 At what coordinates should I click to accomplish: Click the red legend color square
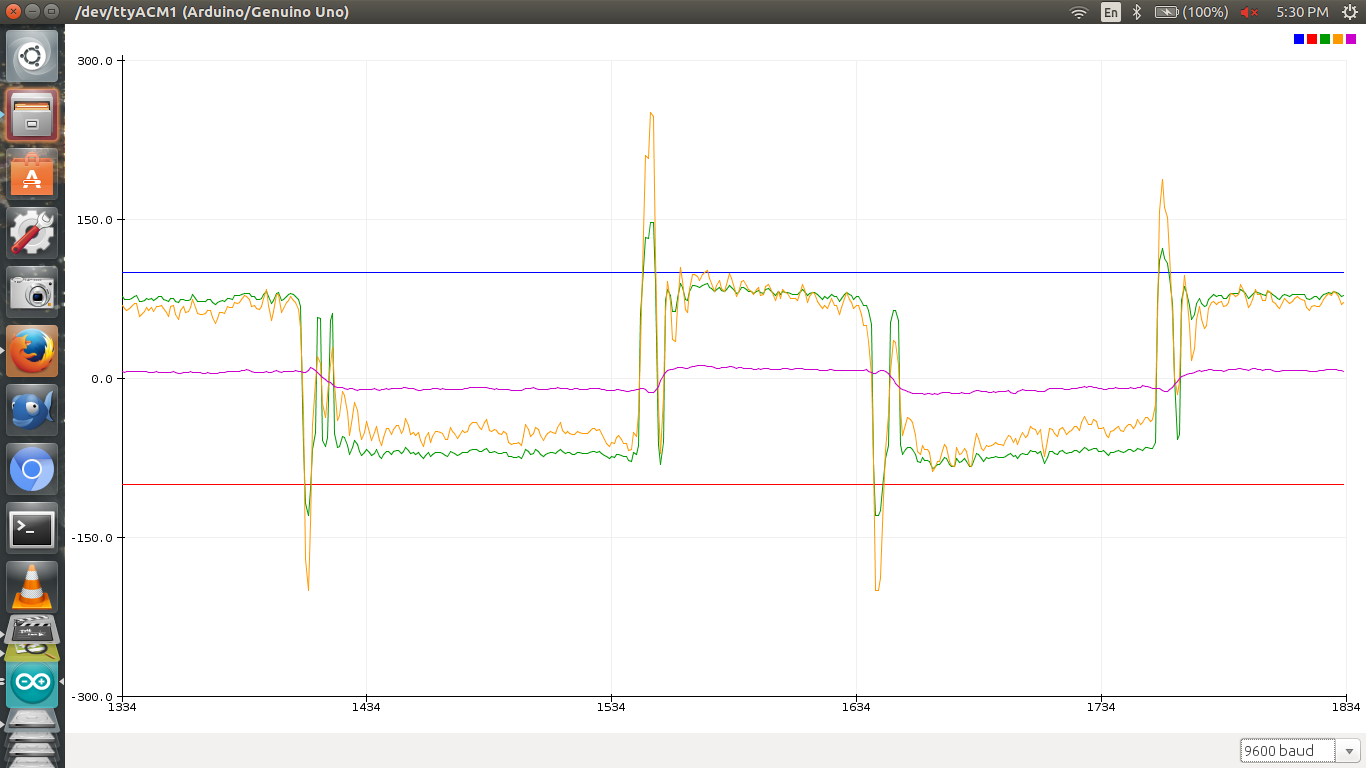point(1312,39)
